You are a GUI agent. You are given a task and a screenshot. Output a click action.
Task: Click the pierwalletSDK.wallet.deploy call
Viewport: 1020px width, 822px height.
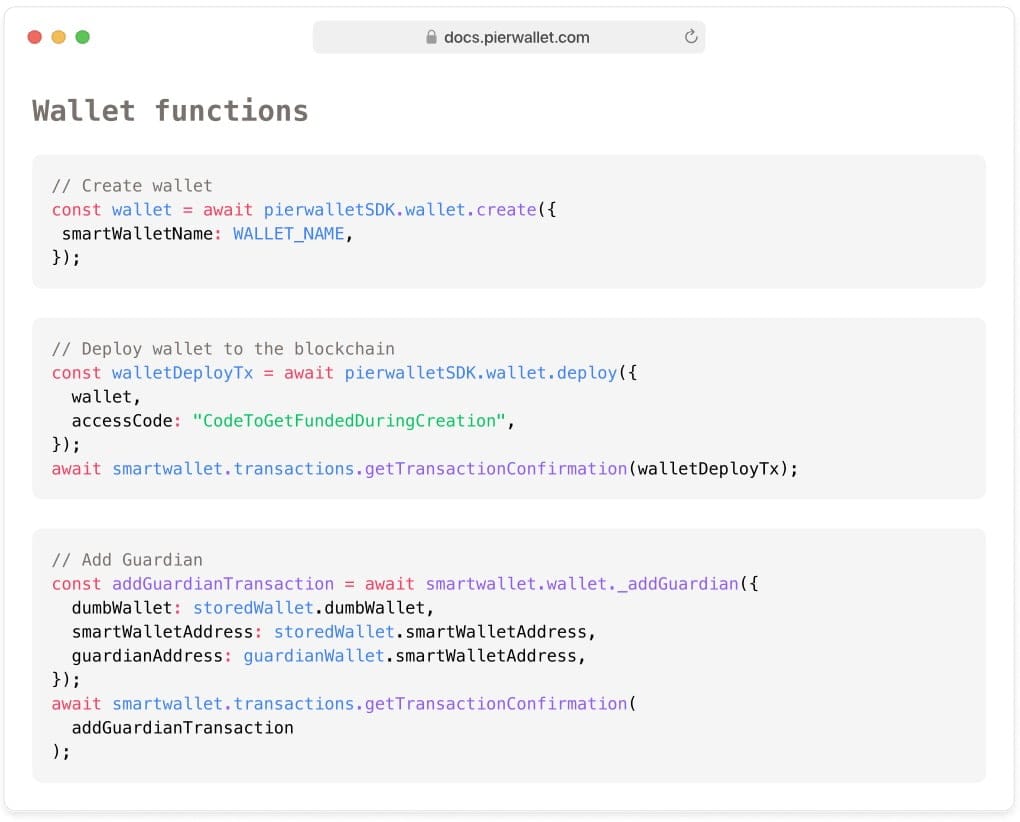pos(481,373)
